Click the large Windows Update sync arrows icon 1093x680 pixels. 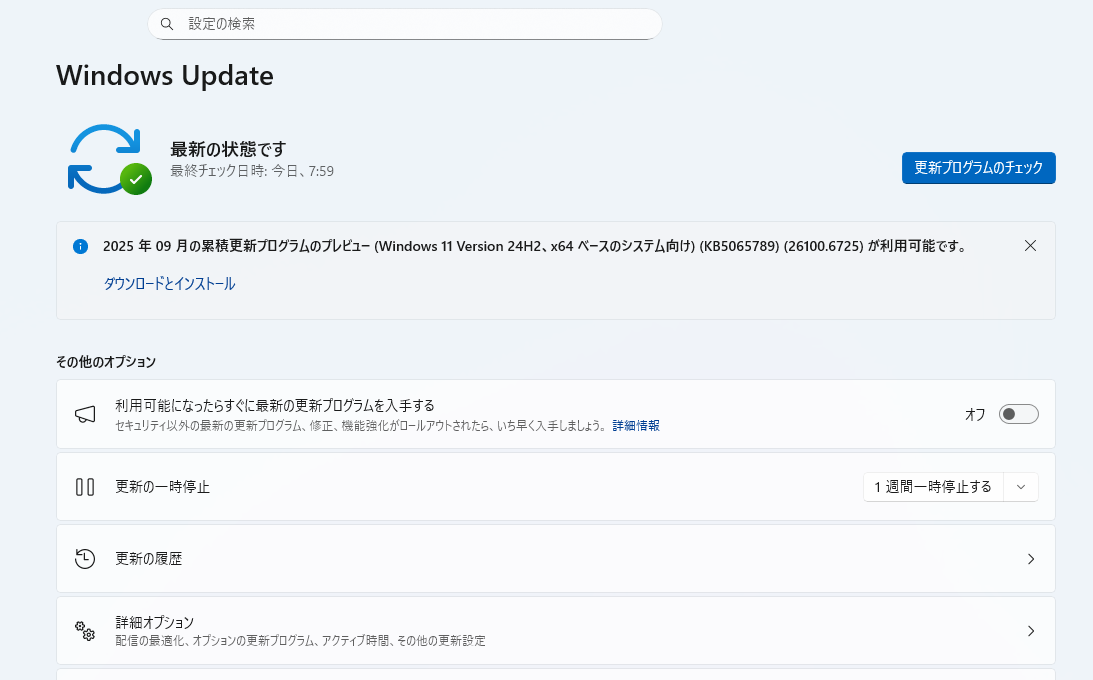point(103,158)
